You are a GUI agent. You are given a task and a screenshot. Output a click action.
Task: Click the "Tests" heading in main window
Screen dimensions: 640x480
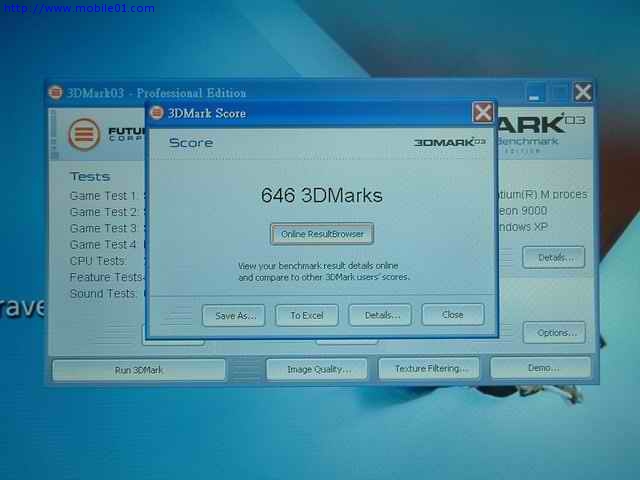coord(90,176)
